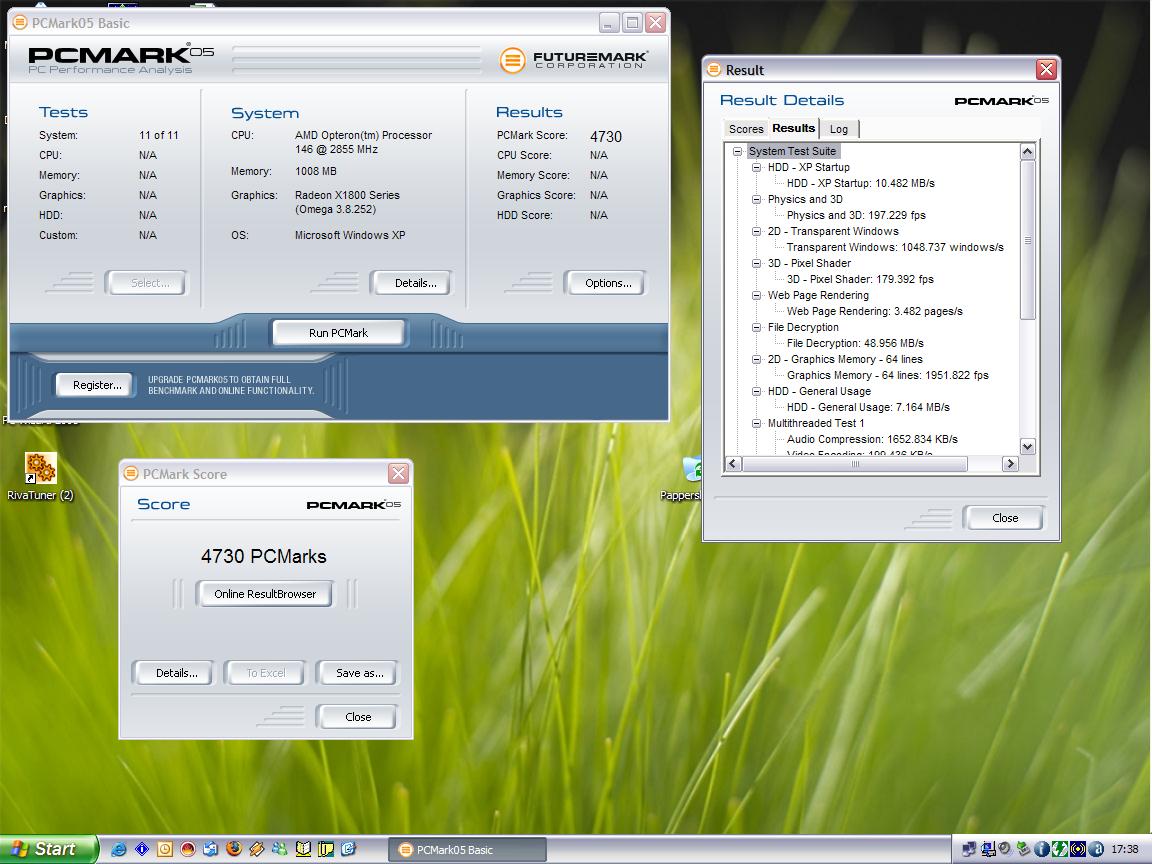Select 'HDD - XP Startup: 10.482 MB/s' row
Viewport: 1152px width, 864px height.
click(x=860, y=184)
